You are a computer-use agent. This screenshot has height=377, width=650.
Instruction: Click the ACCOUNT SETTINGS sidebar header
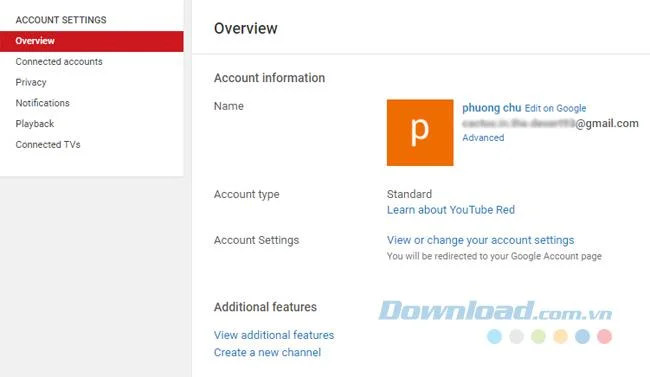click(x=61, y=20)
